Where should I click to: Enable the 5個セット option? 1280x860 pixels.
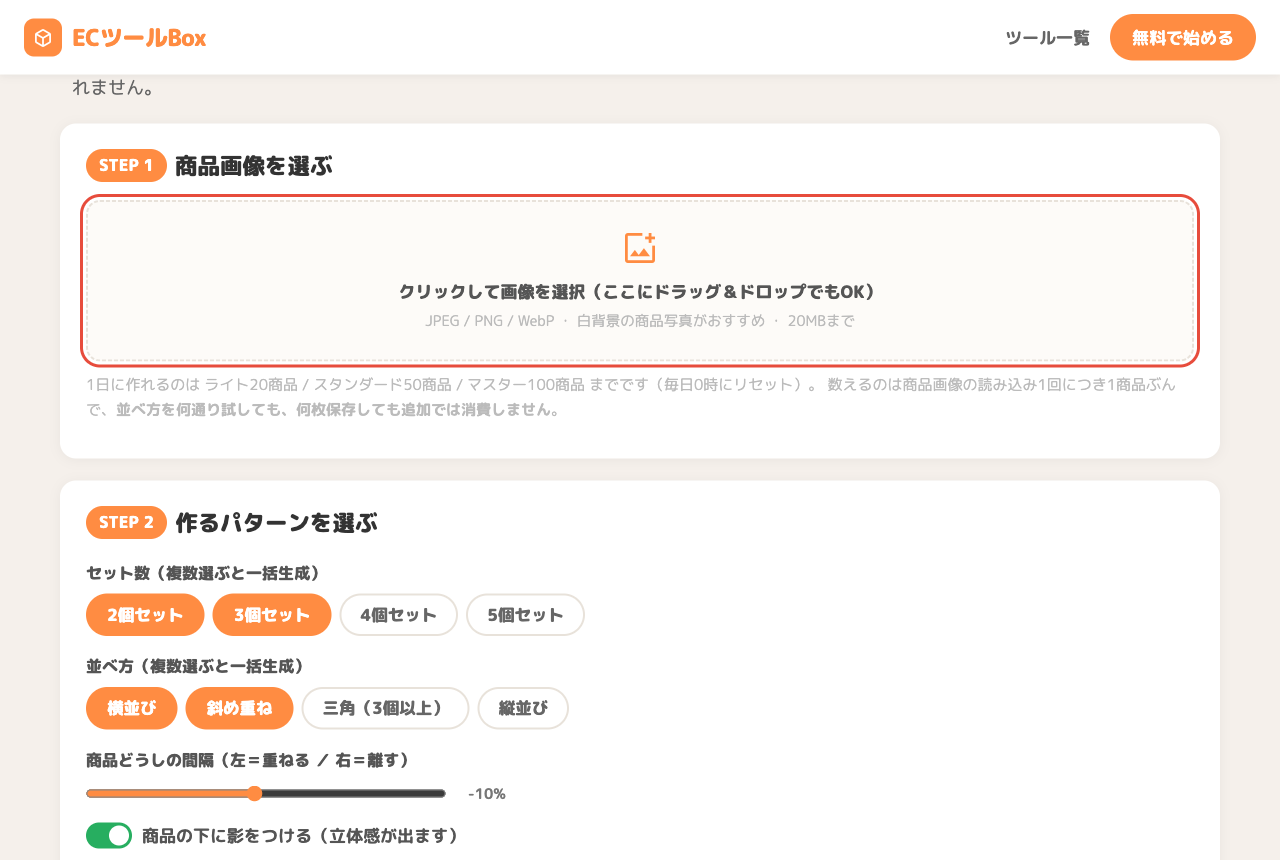click(525, 615)
